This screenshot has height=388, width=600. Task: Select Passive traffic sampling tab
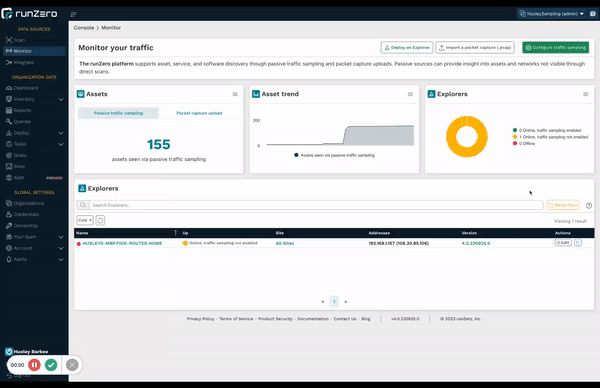click(118, 113)
